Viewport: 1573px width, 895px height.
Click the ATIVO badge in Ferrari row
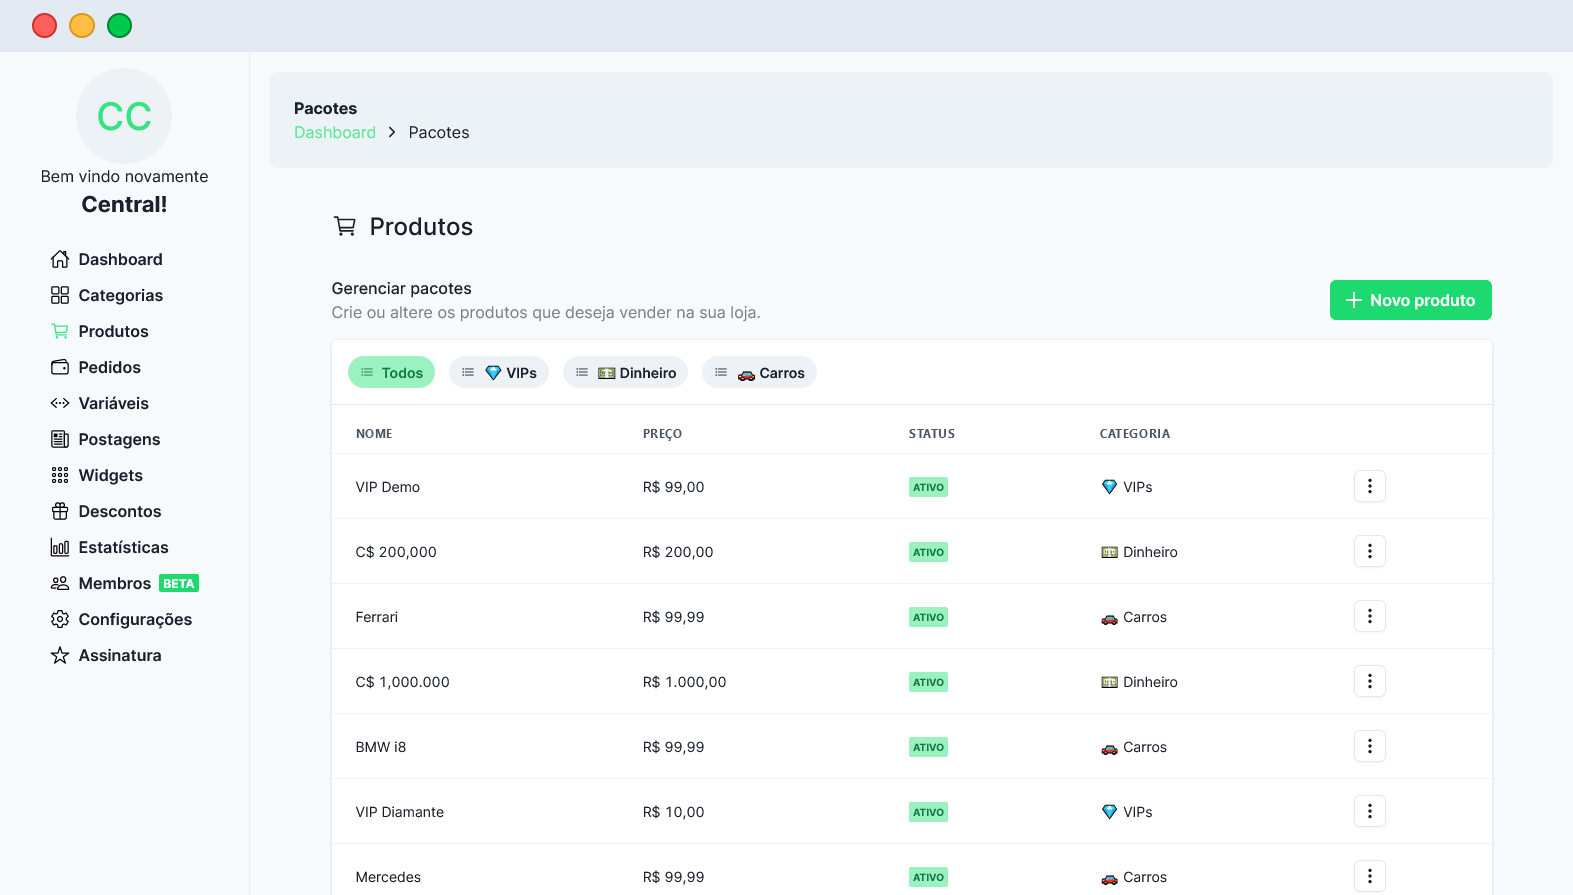928,617
